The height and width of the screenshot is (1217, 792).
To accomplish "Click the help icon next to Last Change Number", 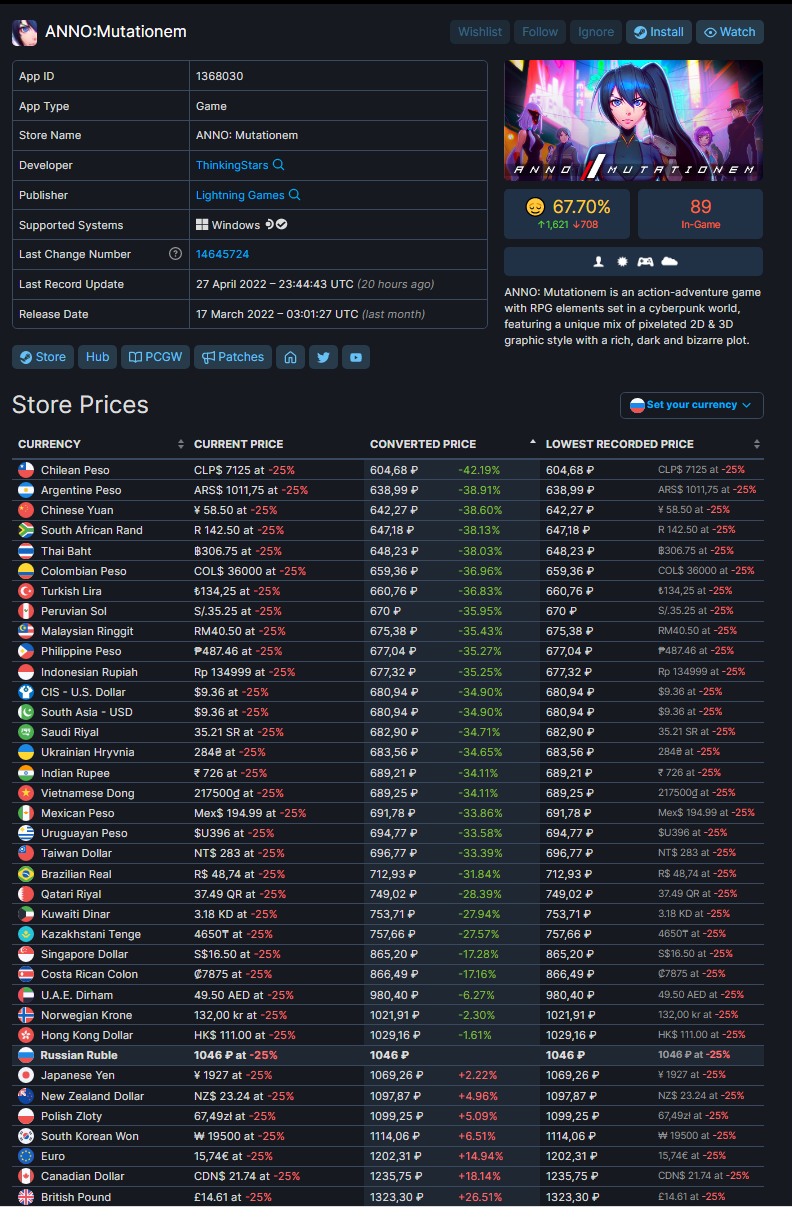I will pos(175,254).
